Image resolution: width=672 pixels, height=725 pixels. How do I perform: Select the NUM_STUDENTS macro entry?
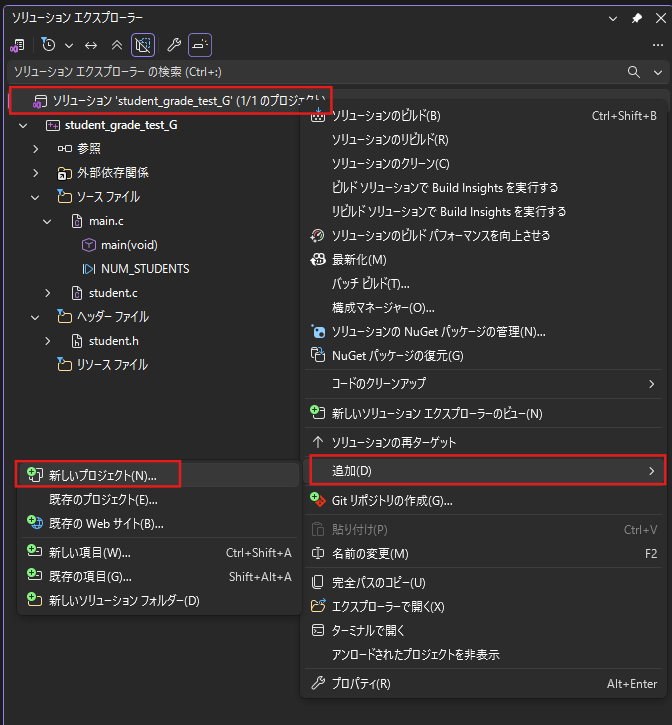point(145,269)
